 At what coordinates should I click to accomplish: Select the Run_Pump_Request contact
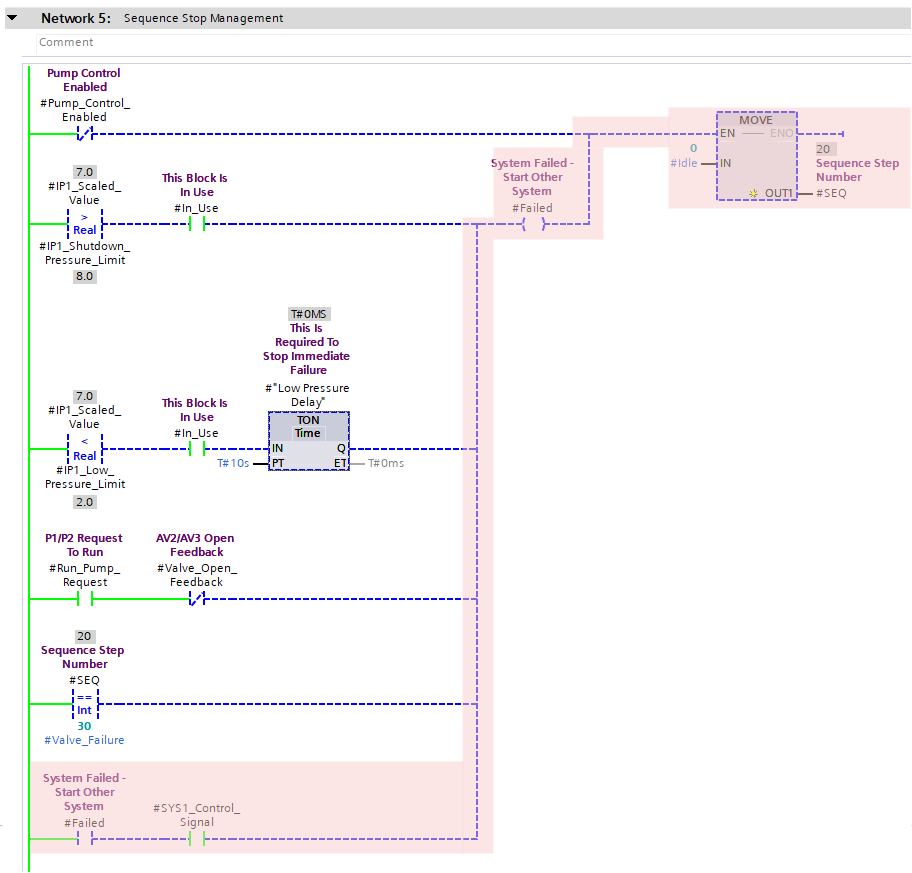point(85,599)
